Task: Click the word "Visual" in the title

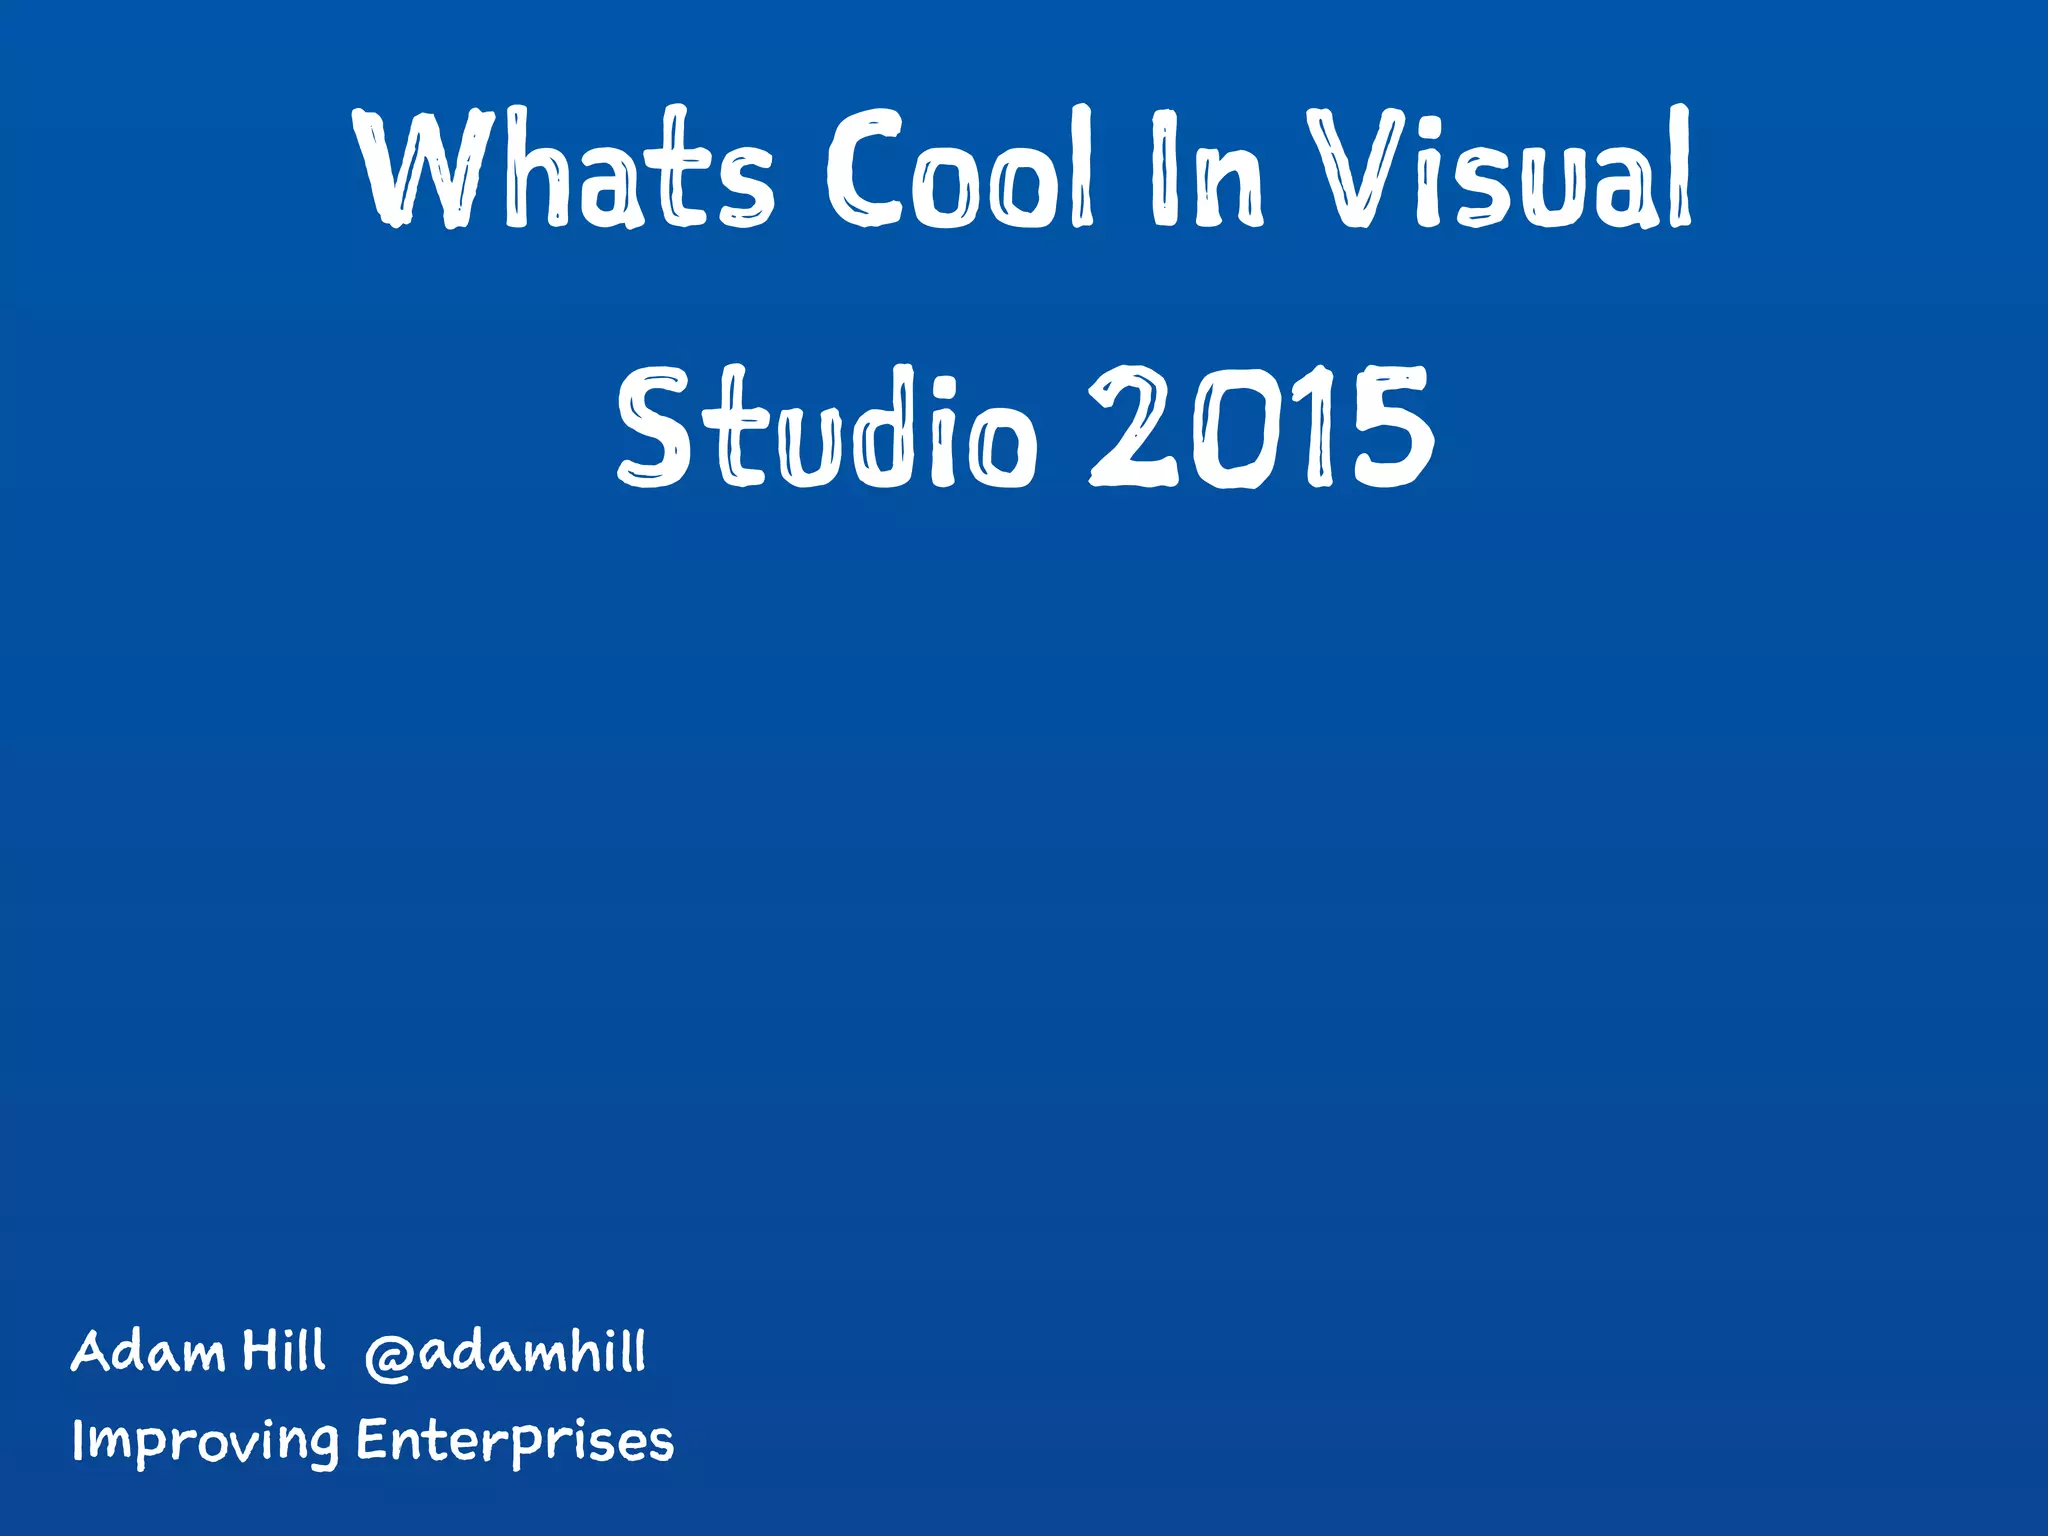Action: (1500, 168)
